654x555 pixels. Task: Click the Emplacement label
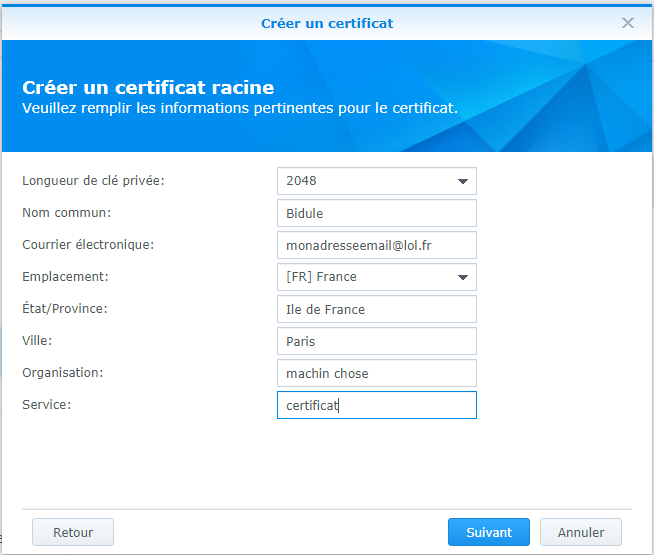pyautogui.click(x=65, y=276)
